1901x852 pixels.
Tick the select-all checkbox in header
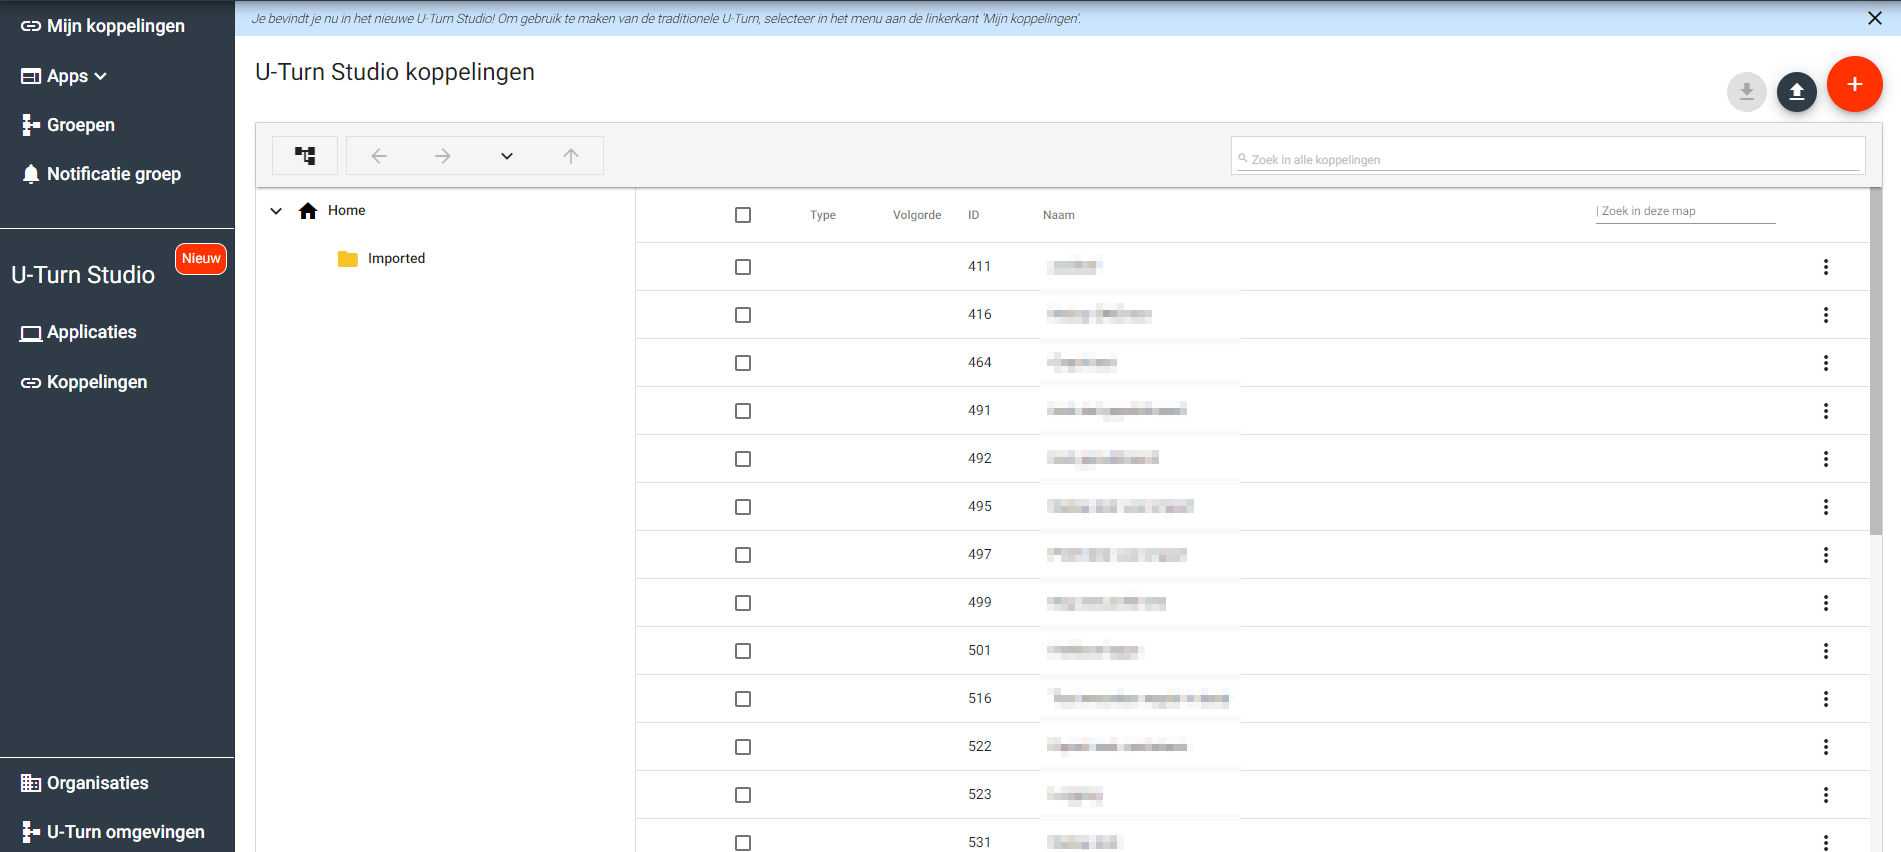(x=743, y=215)
